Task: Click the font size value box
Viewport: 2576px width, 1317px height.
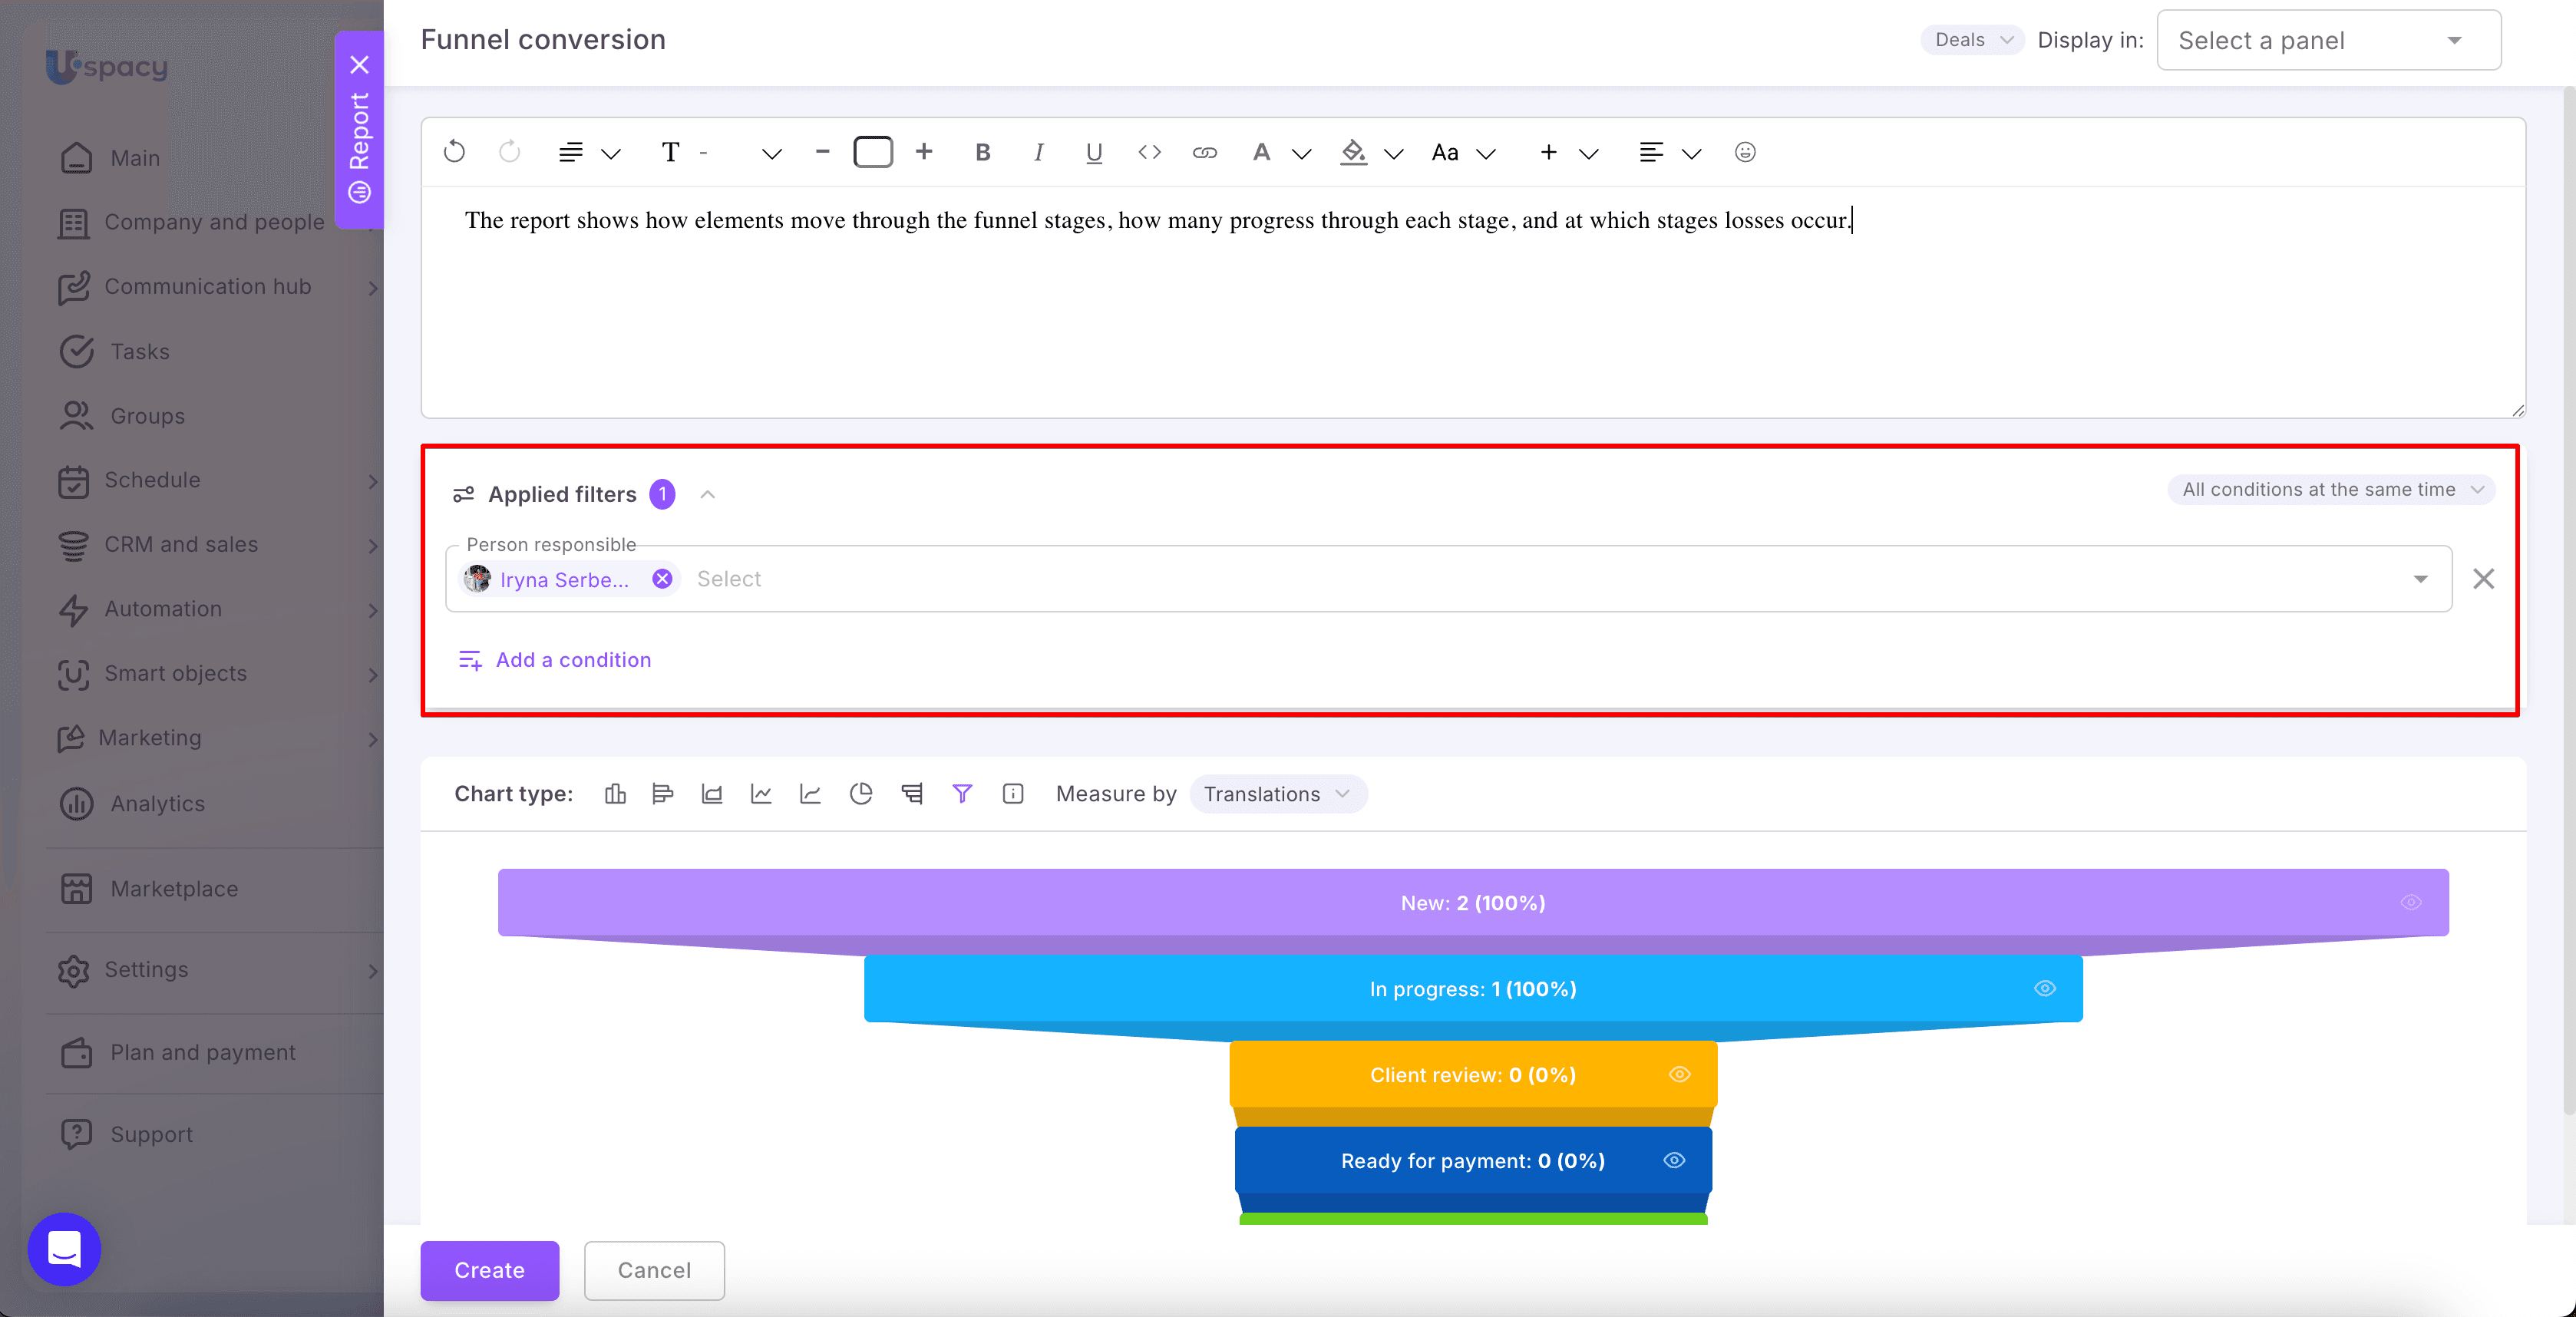Action: [872, 152]
